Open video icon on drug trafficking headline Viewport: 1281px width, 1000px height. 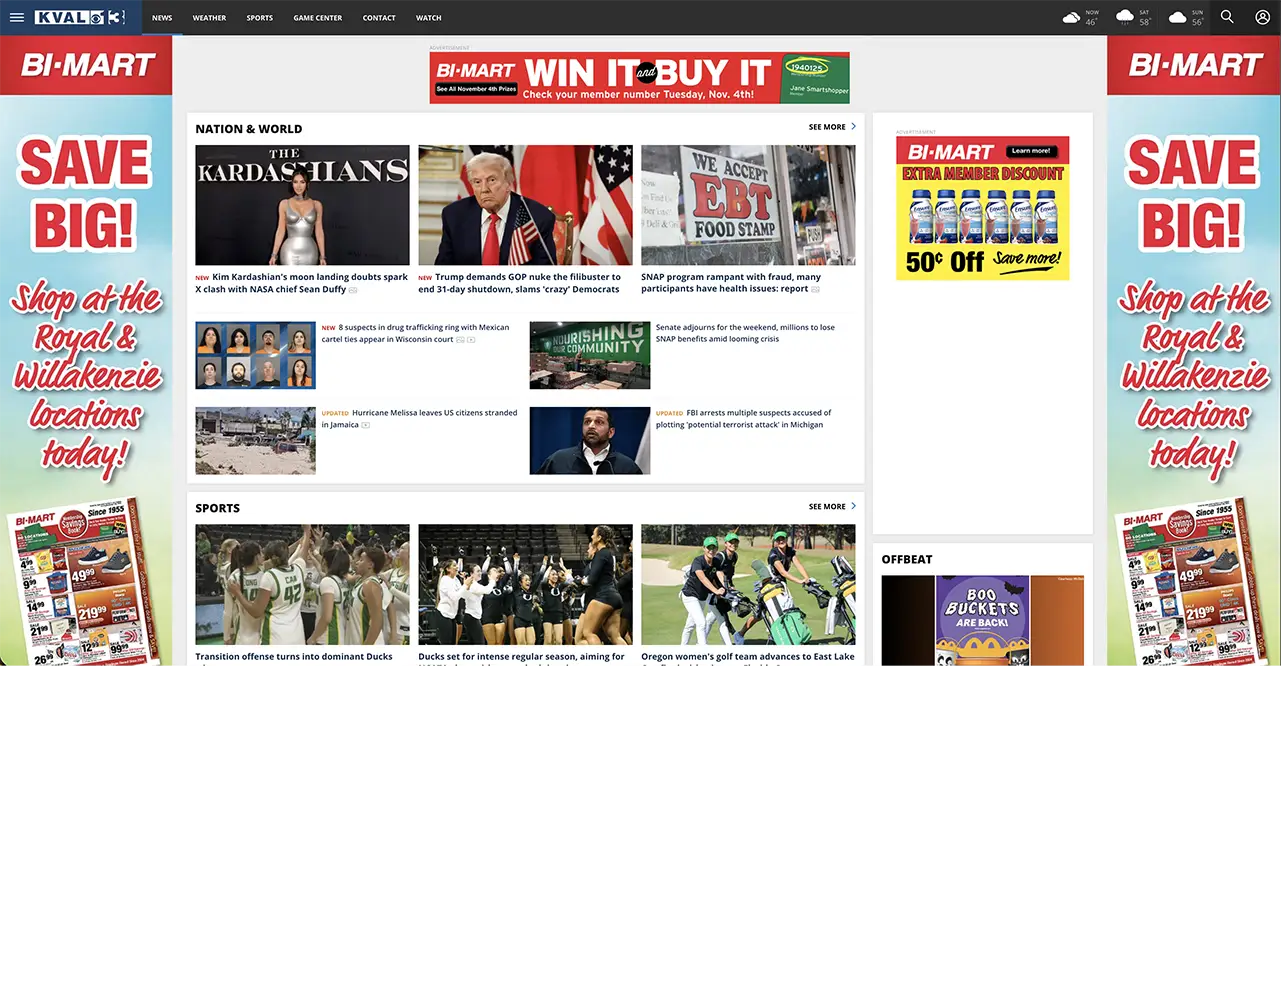click(471, 340)
